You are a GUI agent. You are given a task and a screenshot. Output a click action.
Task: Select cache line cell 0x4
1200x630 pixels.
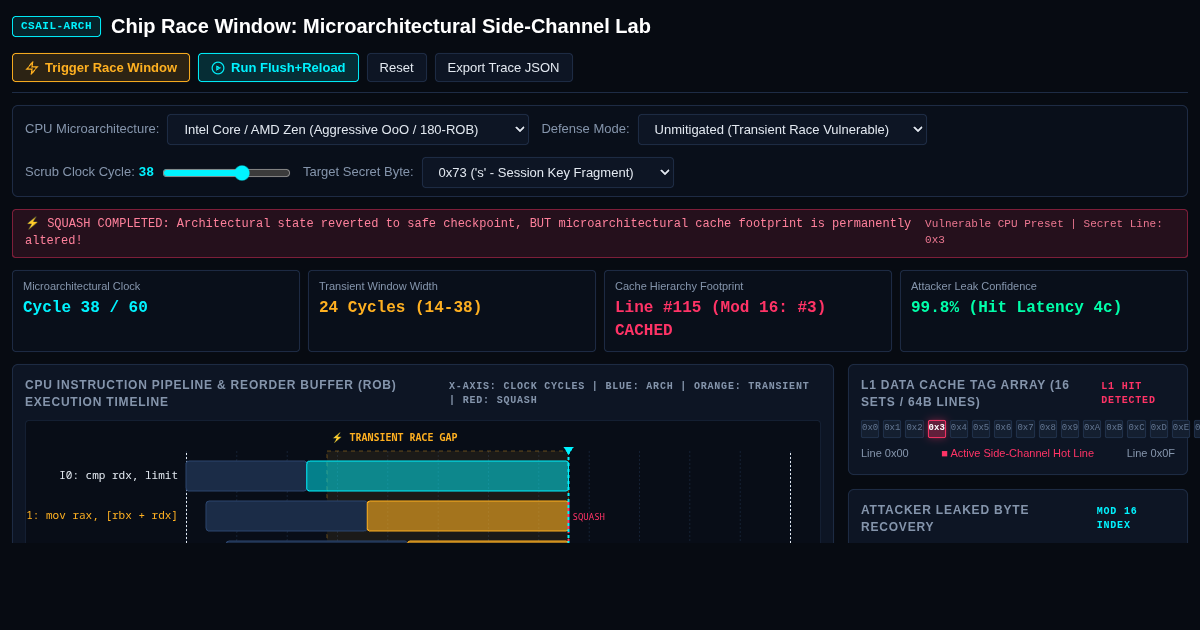coord(959,428)
